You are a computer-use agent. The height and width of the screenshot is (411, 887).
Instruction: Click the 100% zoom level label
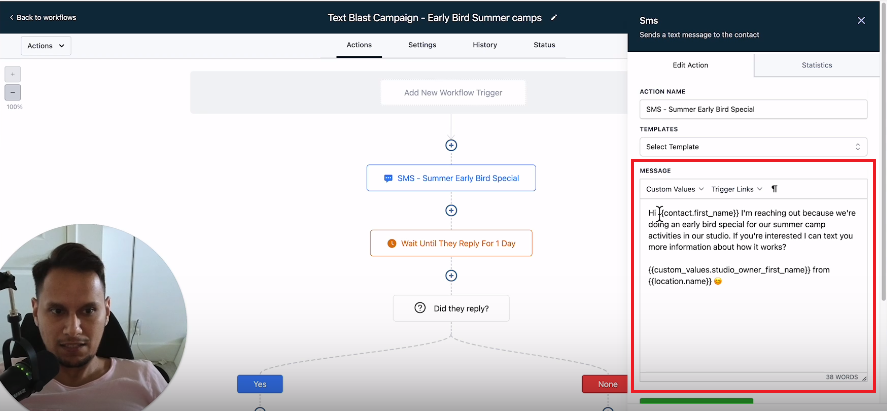(14, 107)
